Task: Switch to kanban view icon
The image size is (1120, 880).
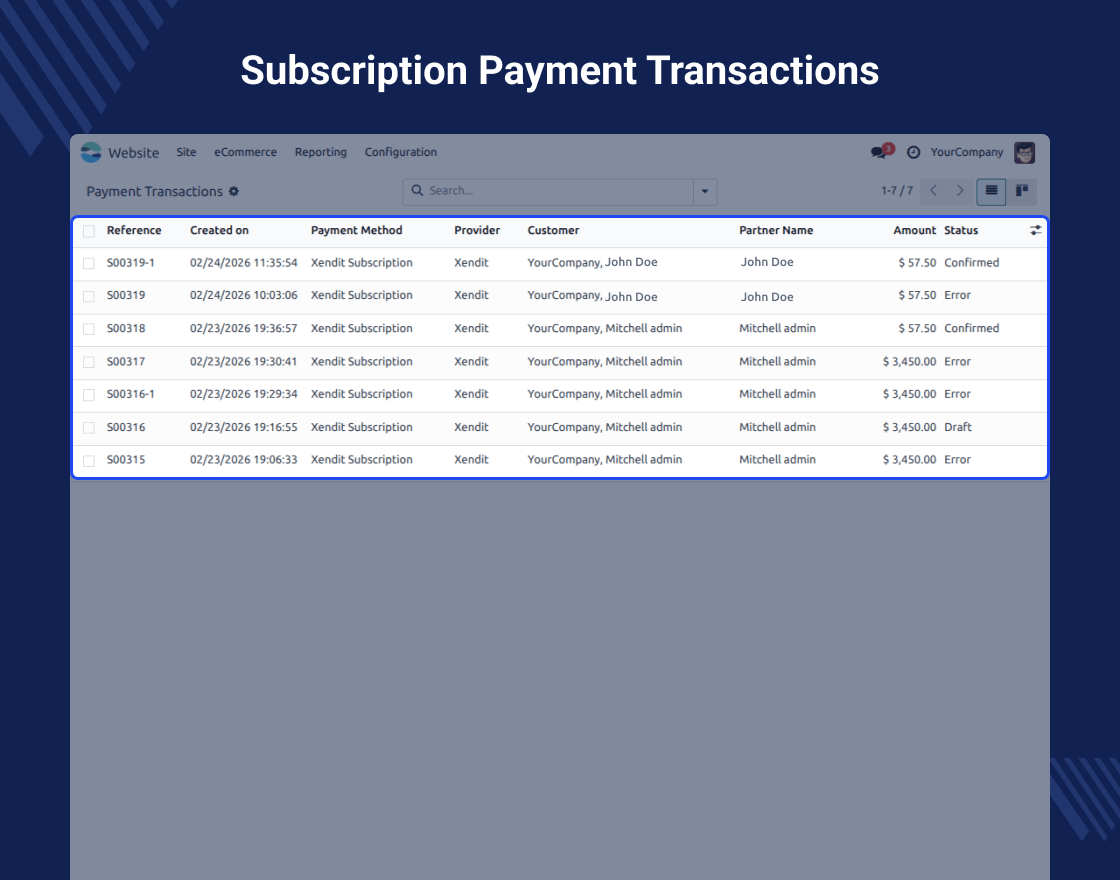Action: 1022,191
